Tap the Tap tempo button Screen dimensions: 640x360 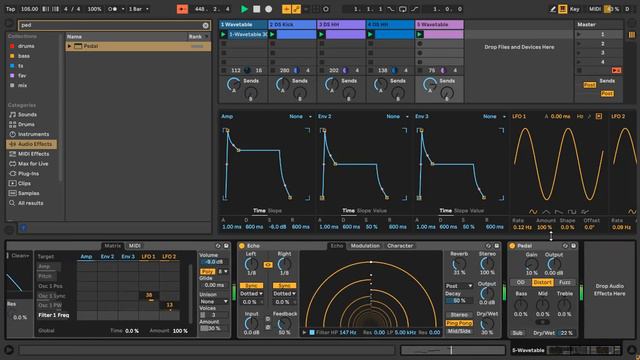click(x=11, y=9)
